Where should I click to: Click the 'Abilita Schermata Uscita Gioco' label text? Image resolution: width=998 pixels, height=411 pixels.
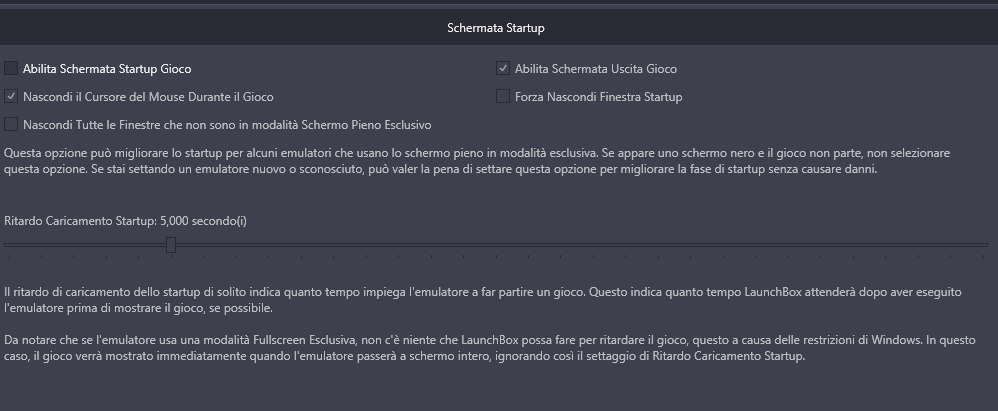(x=596, y=69)
